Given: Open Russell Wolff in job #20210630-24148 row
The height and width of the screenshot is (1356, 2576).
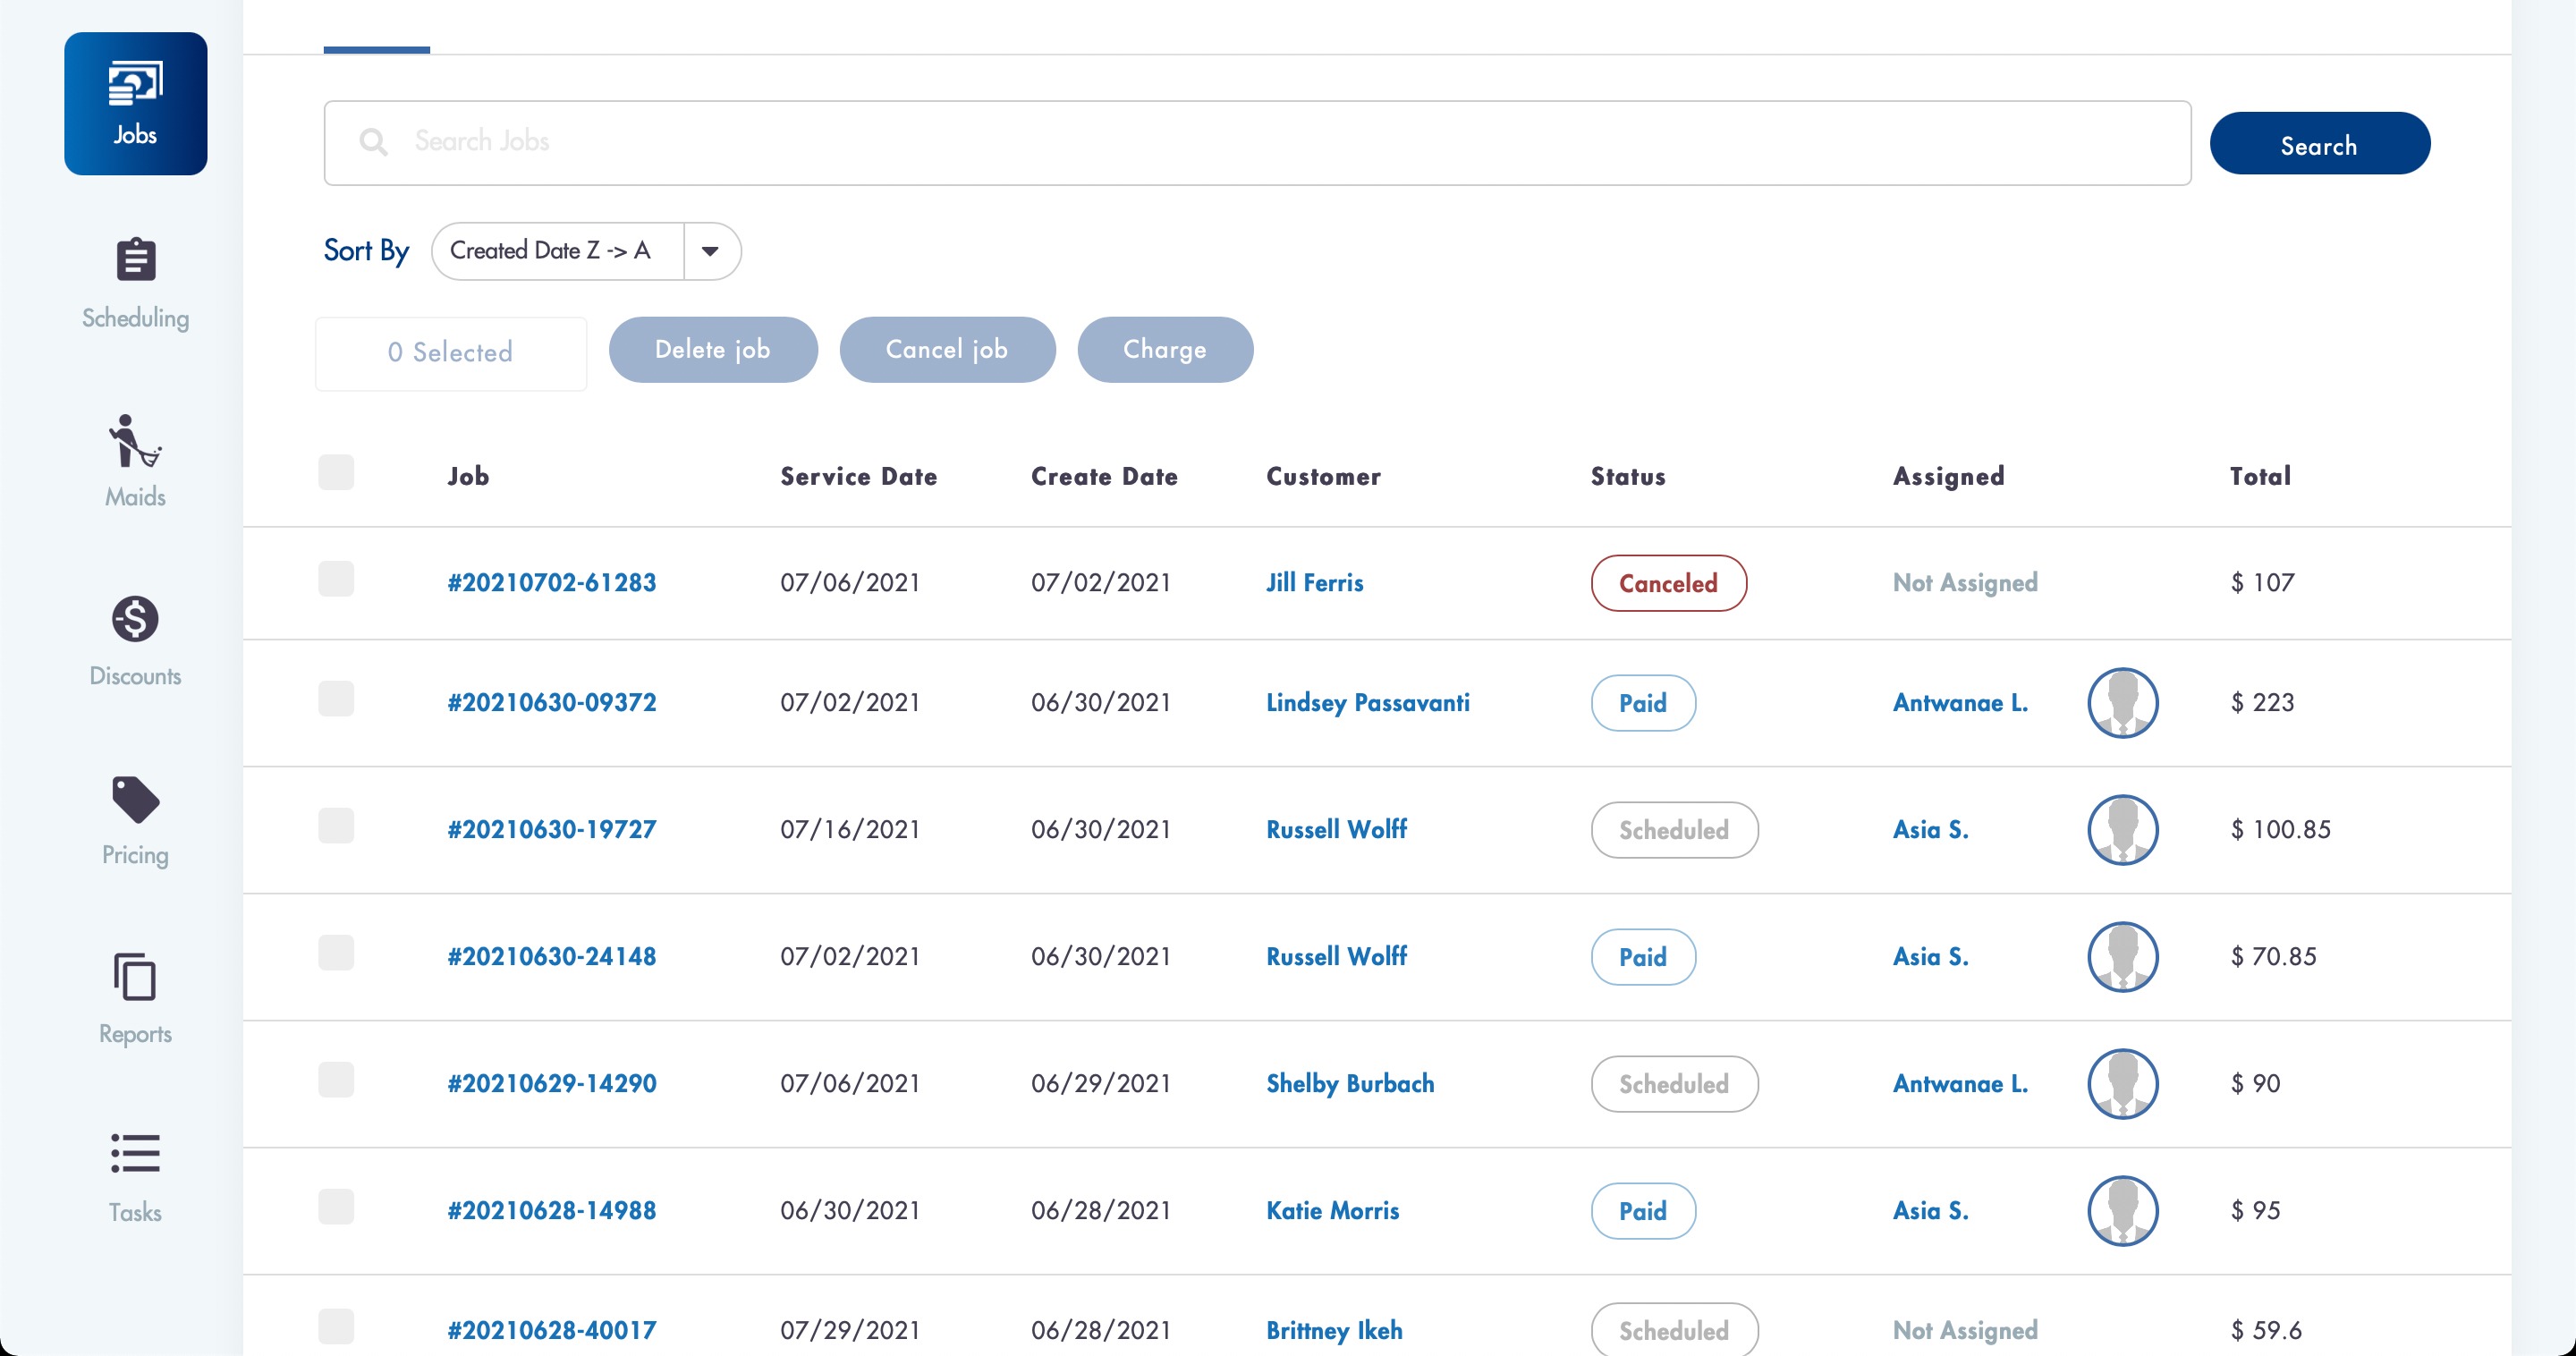Looking at the screenshot, I should pos(1336,956).
